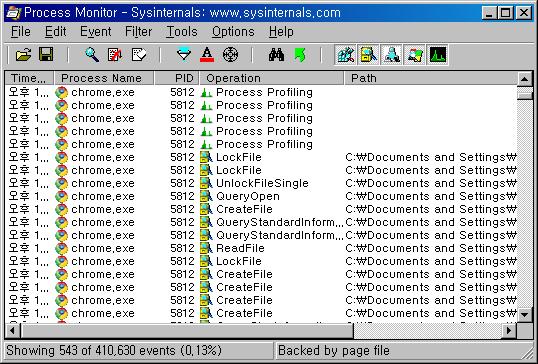538x364 pixels.
Task: Click the Process Name column header
Action: tap(104, 78)
